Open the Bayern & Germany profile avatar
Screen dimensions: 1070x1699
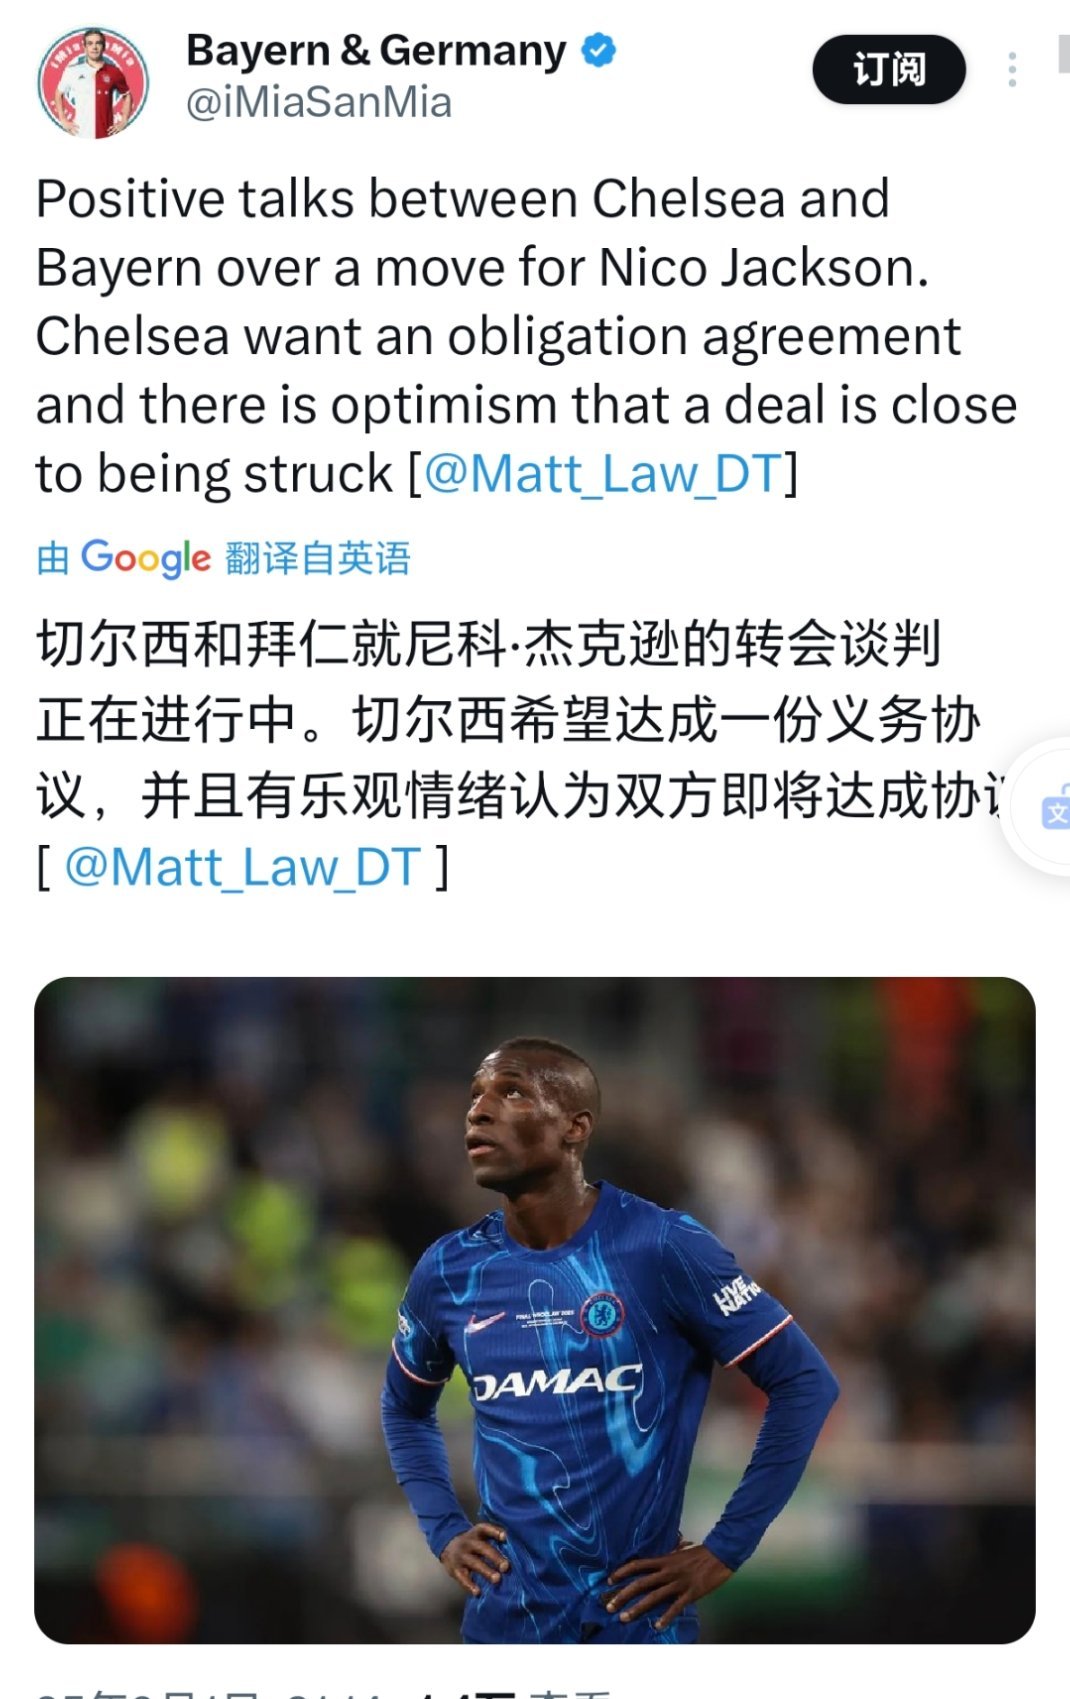[93, 82]
